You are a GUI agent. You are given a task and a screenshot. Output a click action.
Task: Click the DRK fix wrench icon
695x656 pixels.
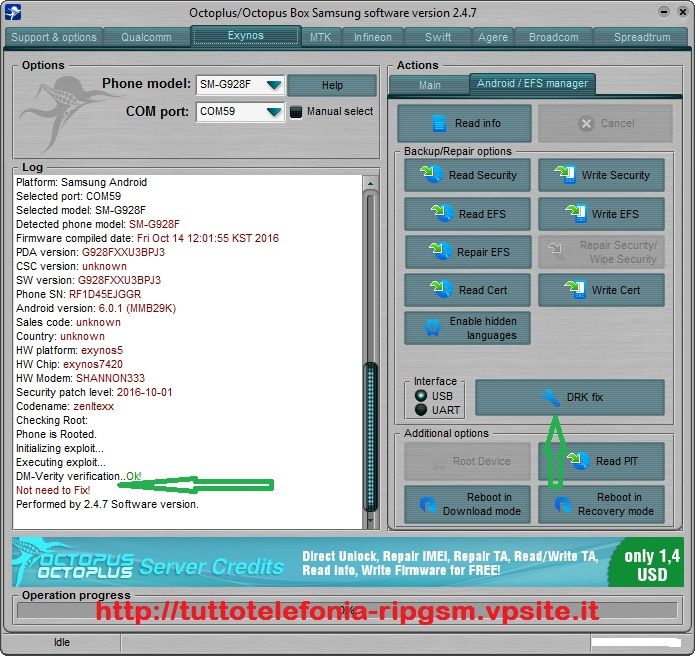[x=551, y=397]
